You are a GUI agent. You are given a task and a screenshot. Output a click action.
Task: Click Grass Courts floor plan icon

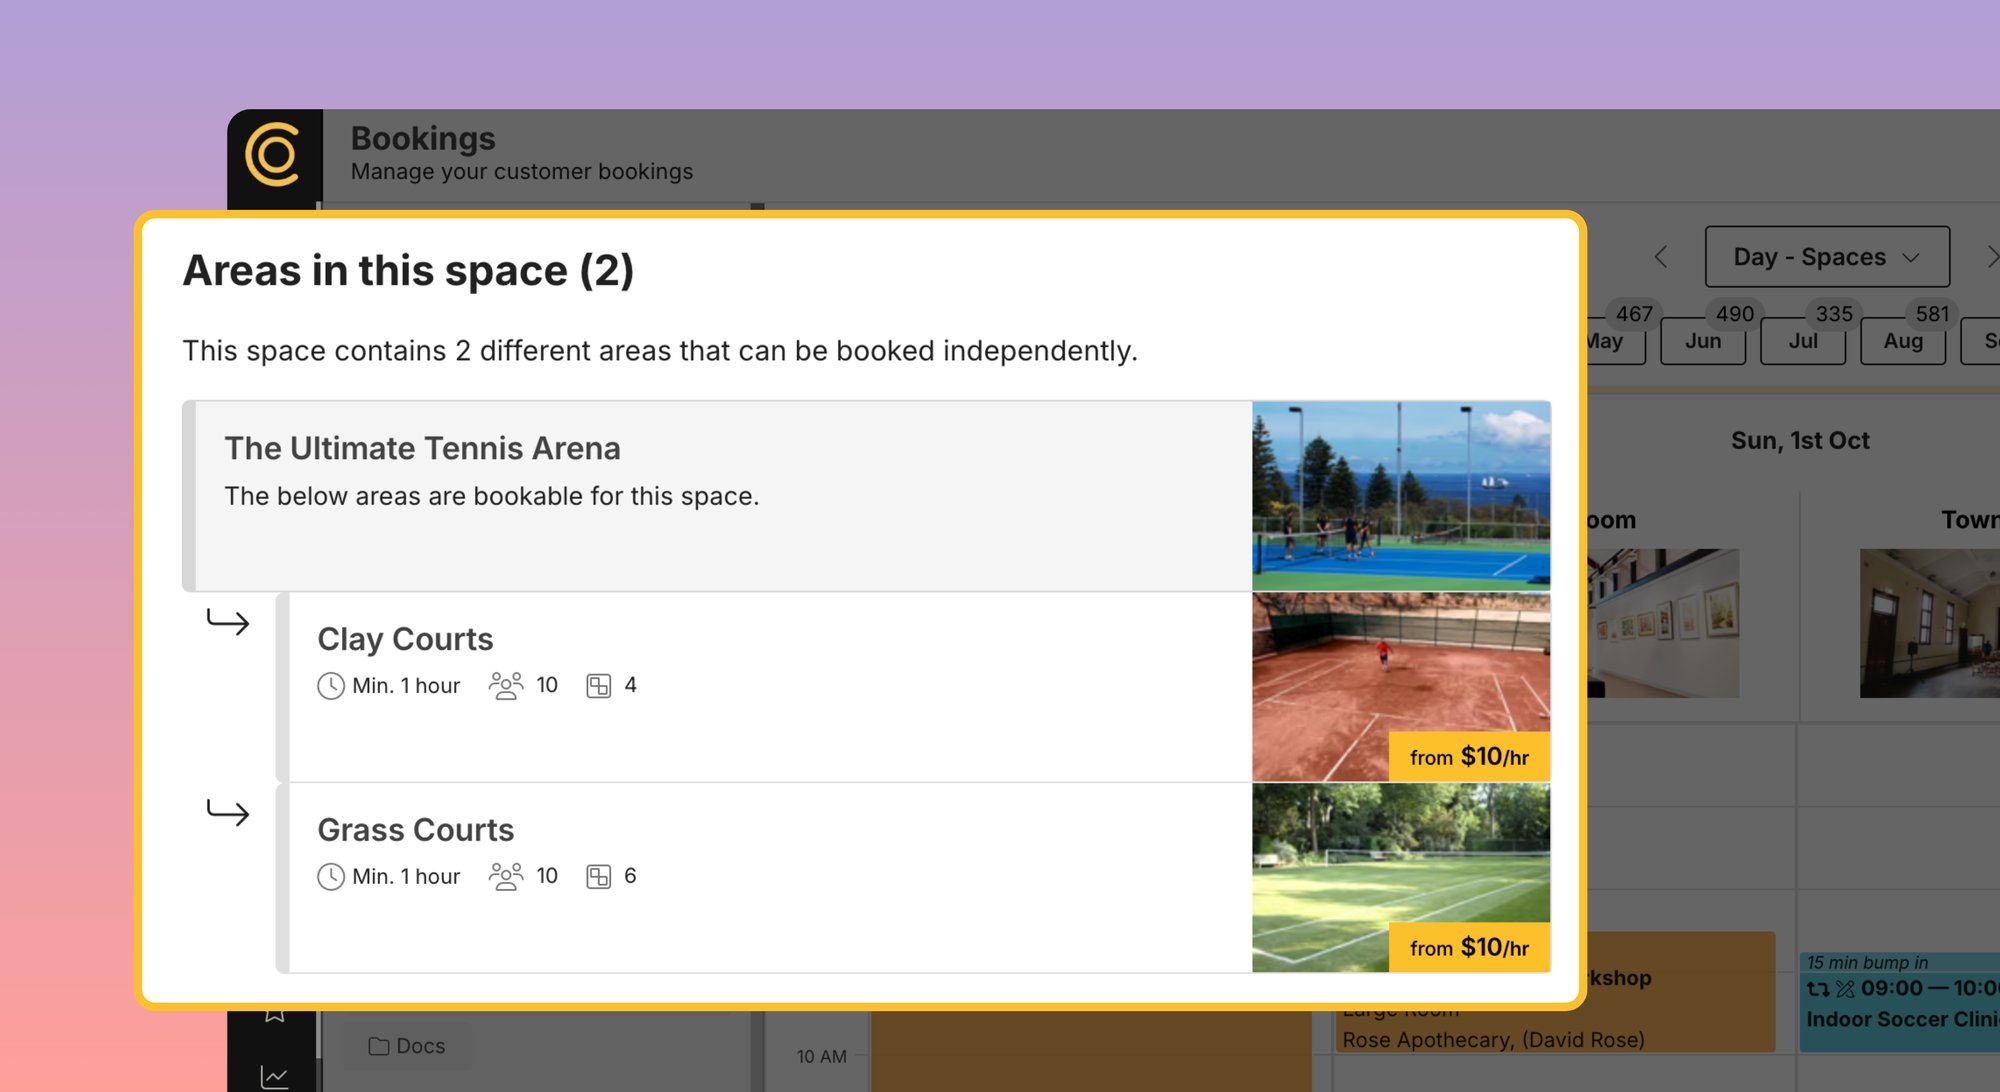click(x=598, y=877)
